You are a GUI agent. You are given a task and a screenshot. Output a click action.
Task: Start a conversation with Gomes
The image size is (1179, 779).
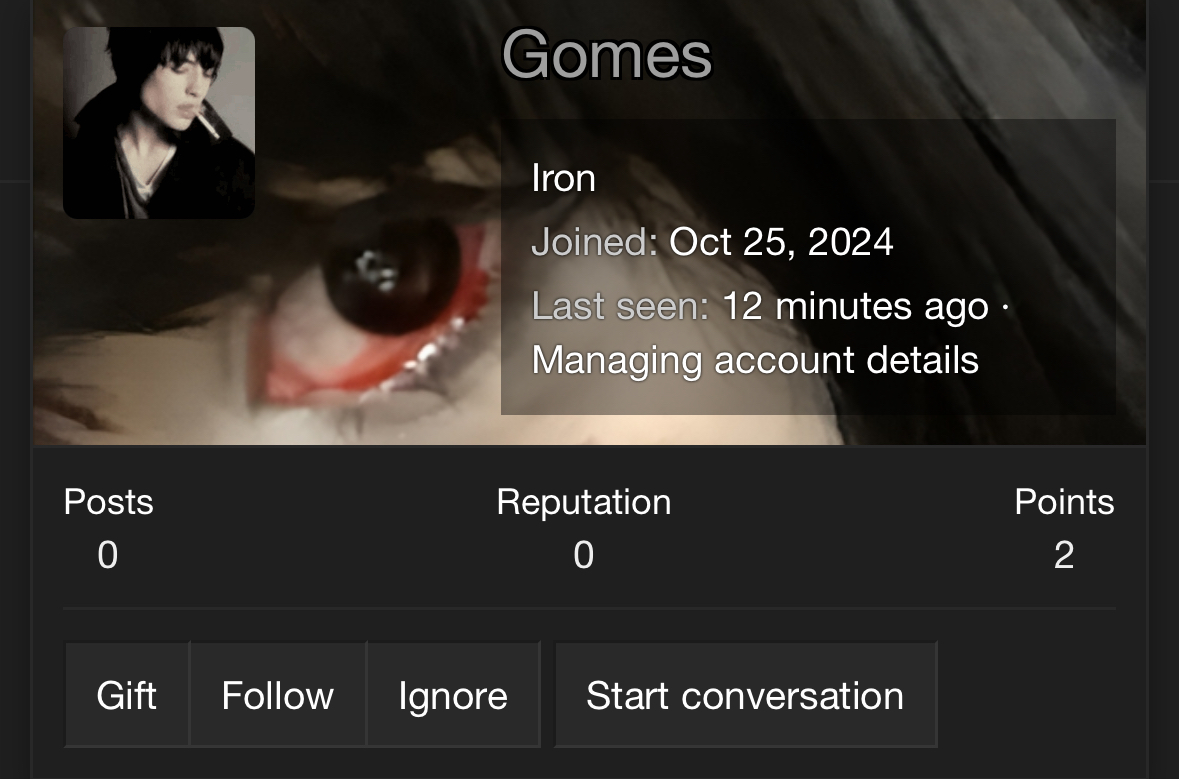tap(745, 695)
